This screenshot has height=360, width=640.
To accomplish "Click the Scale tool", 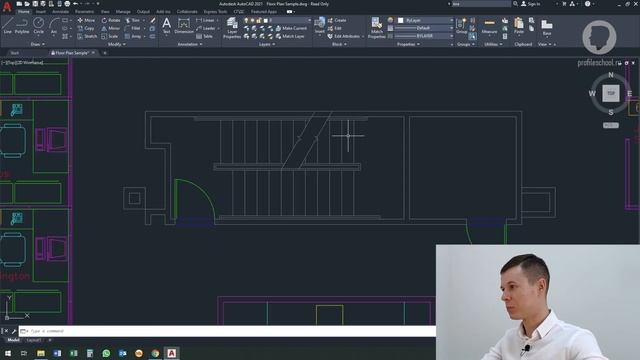I will tap(110, 36).
